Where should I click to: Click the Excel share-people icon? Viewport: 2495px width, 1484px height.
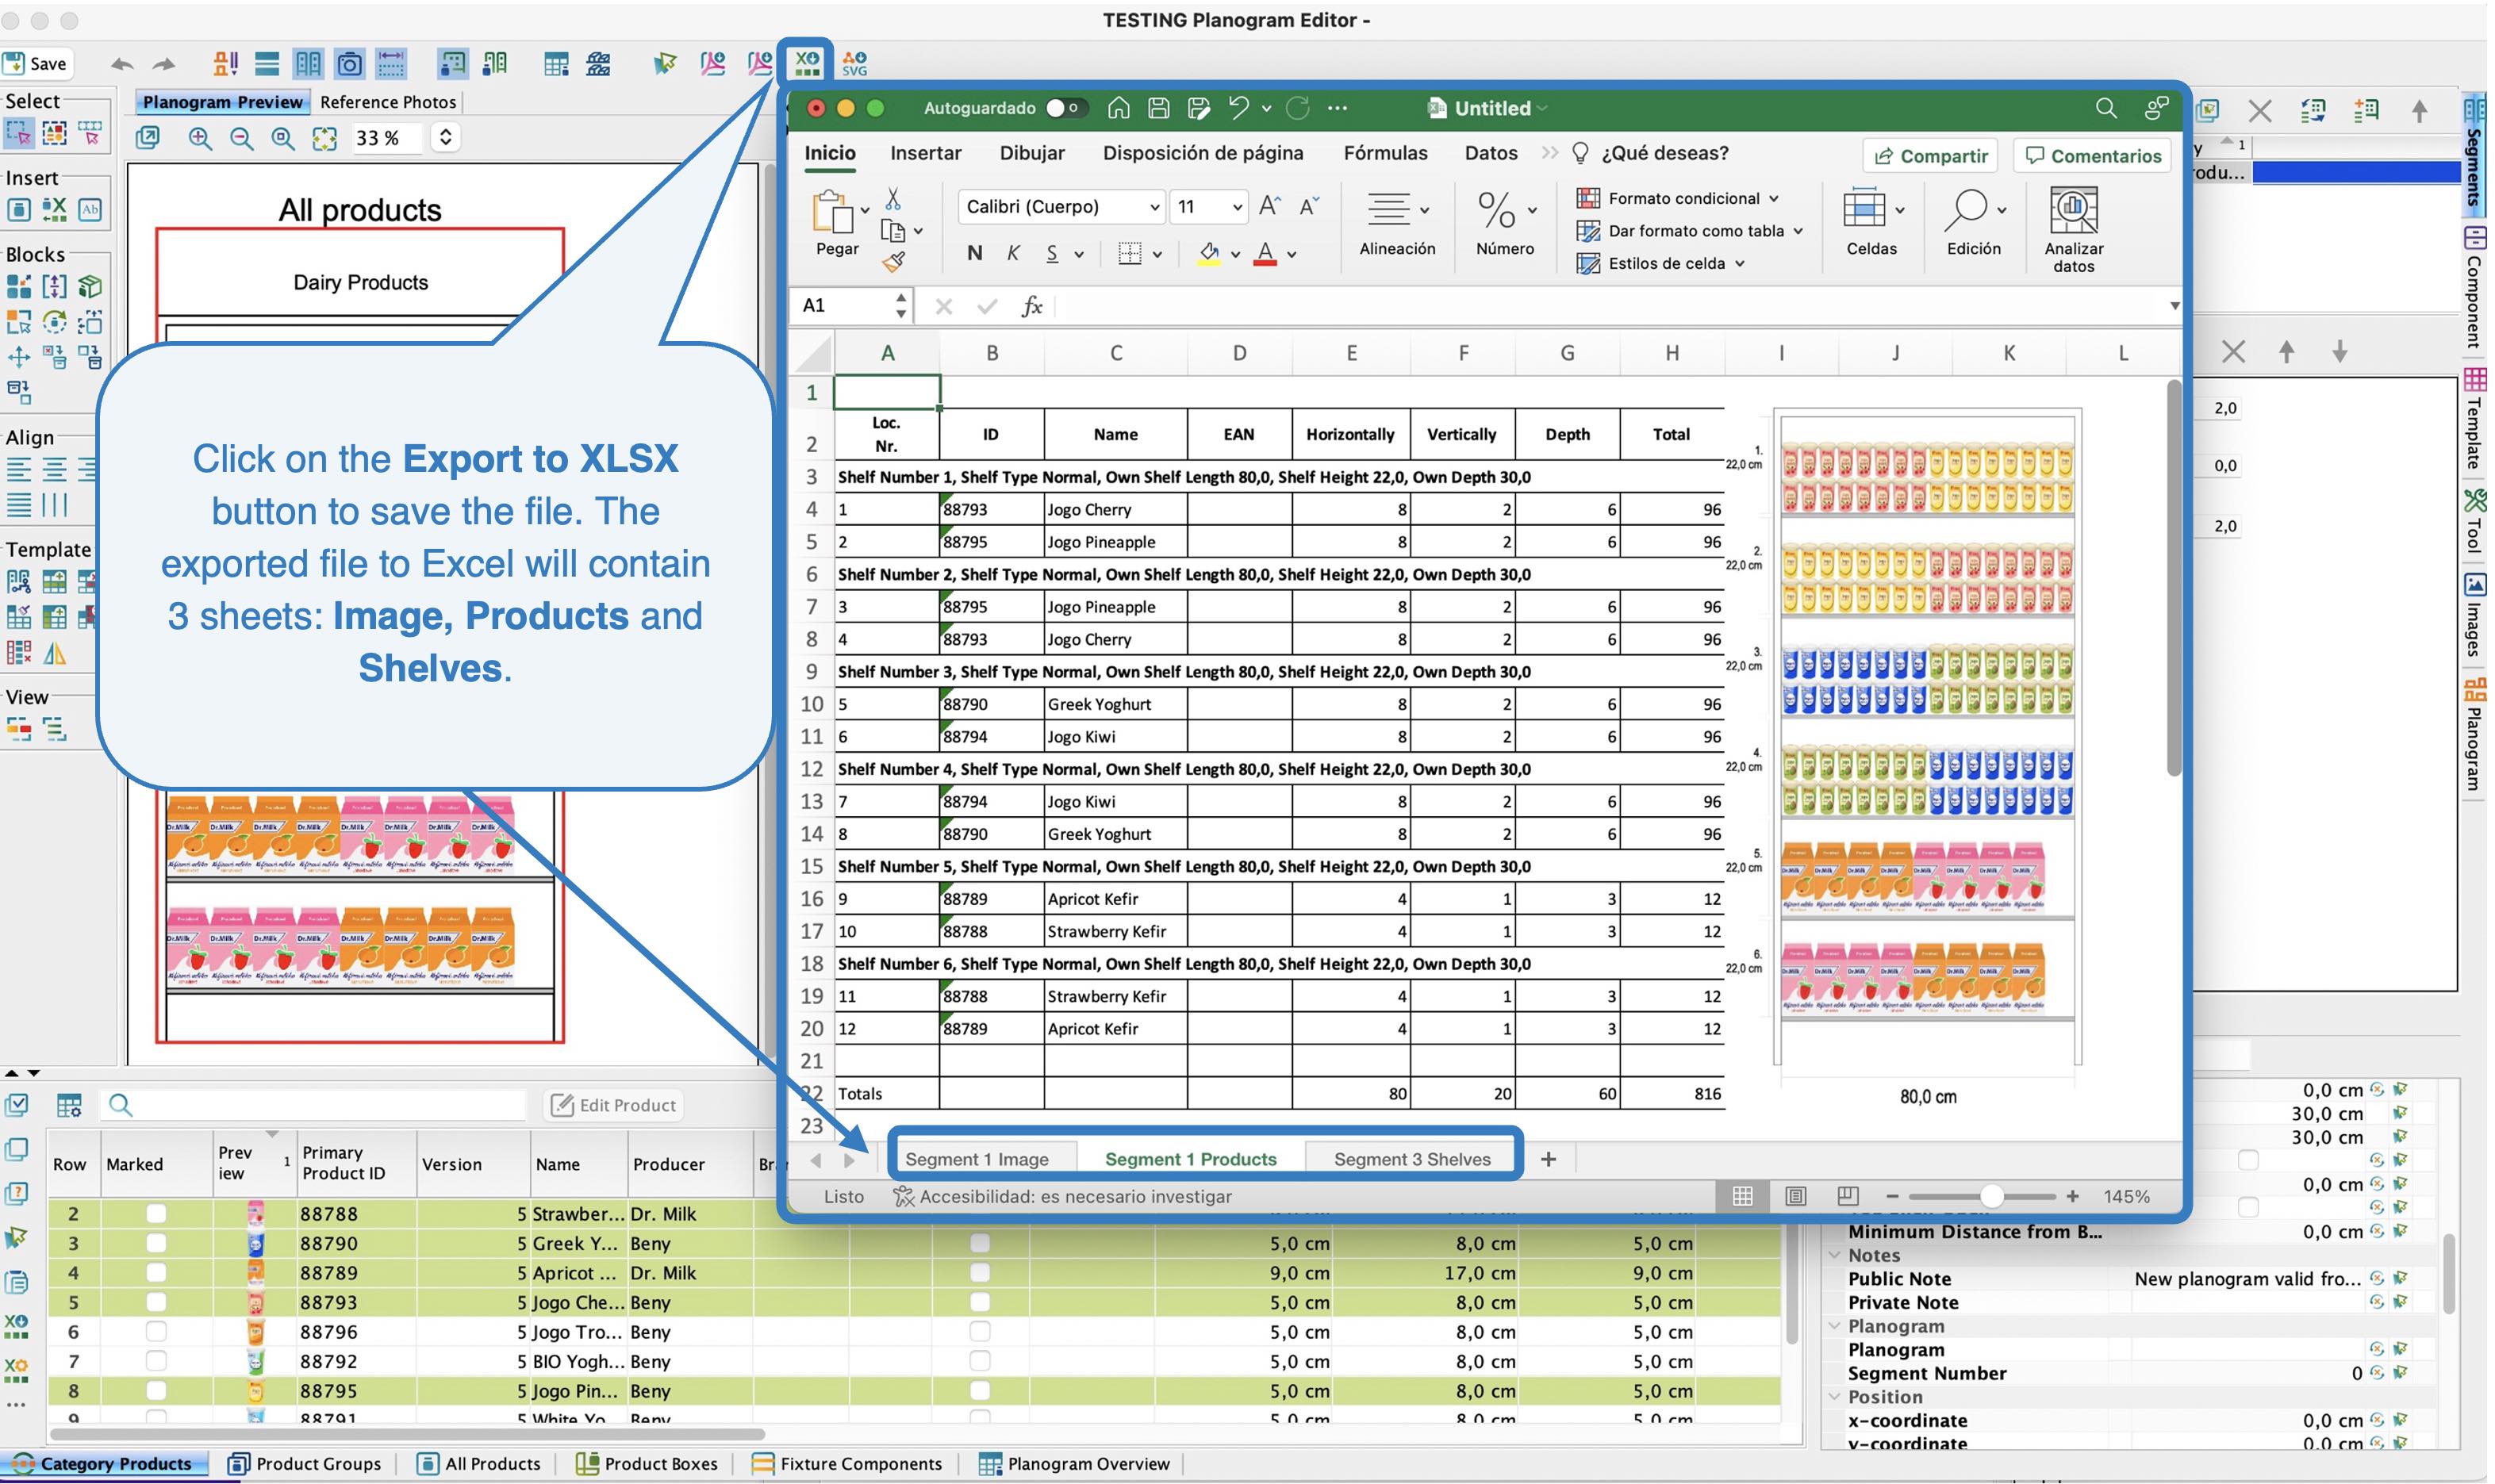click(x=2157, y=108)
